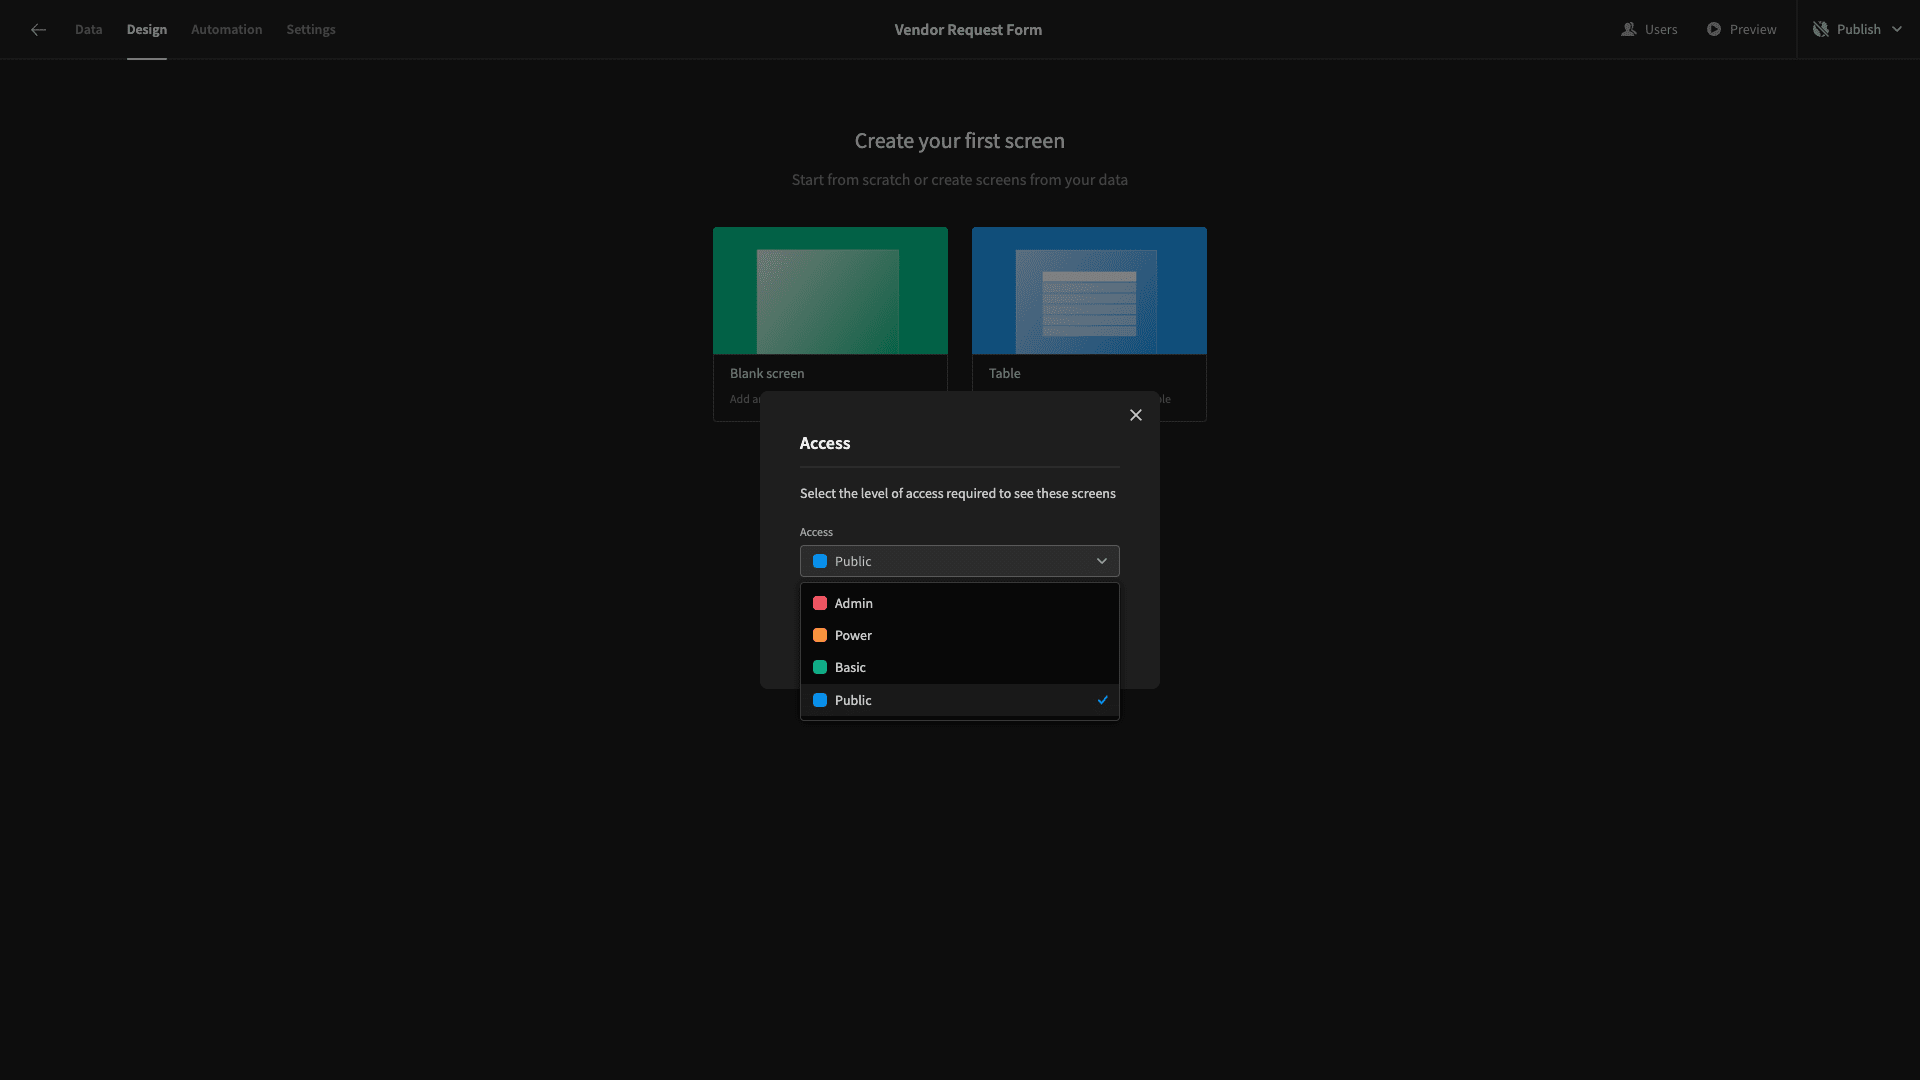Viewport: 1920px width, 1080px height.
Task: Select the Table screen thumbnail
Action: [x=1089, y=291]
